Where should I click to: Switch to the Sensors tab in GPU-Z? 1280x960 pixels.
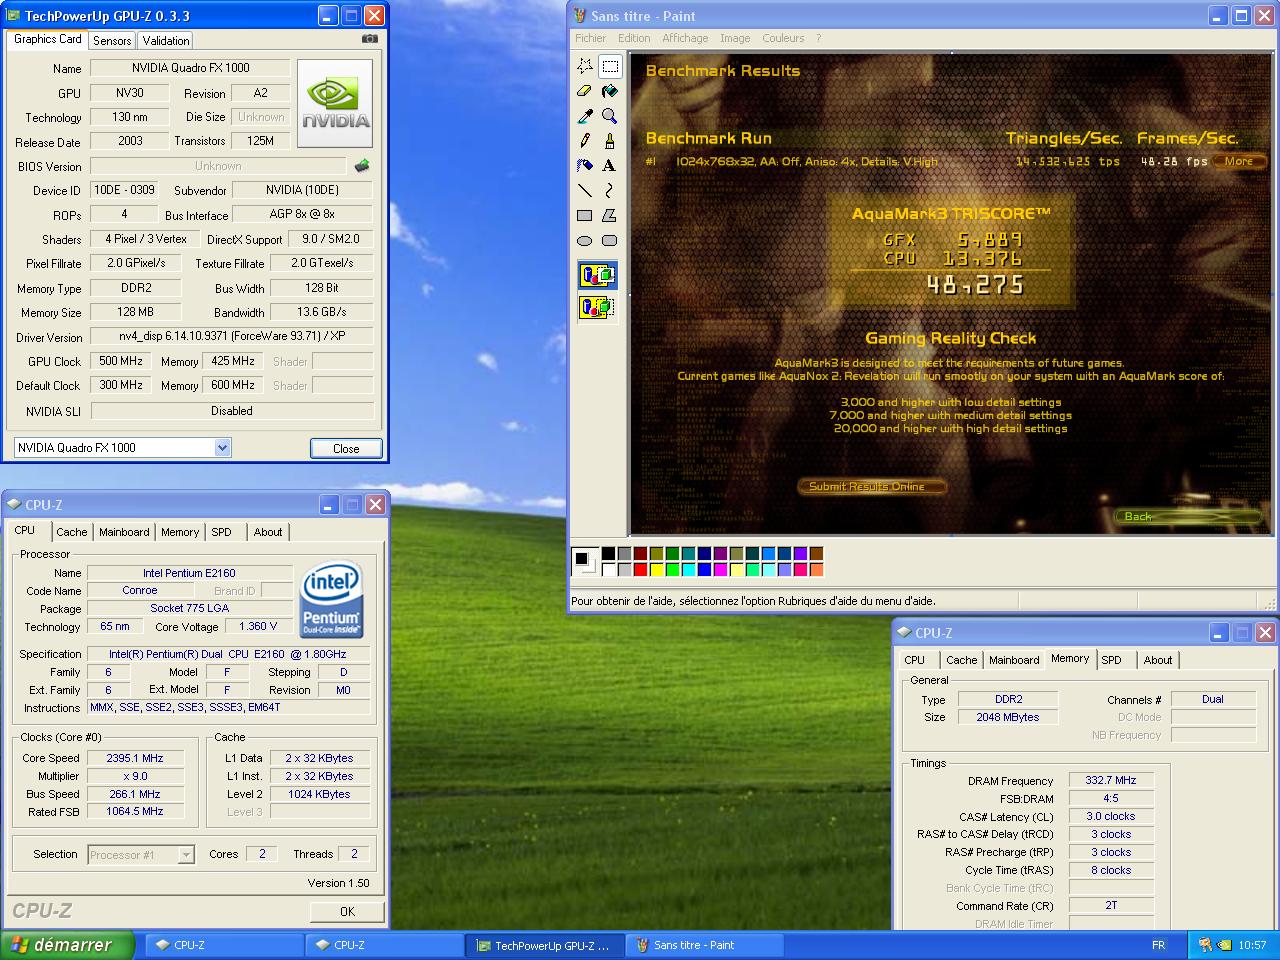(112, 40)
